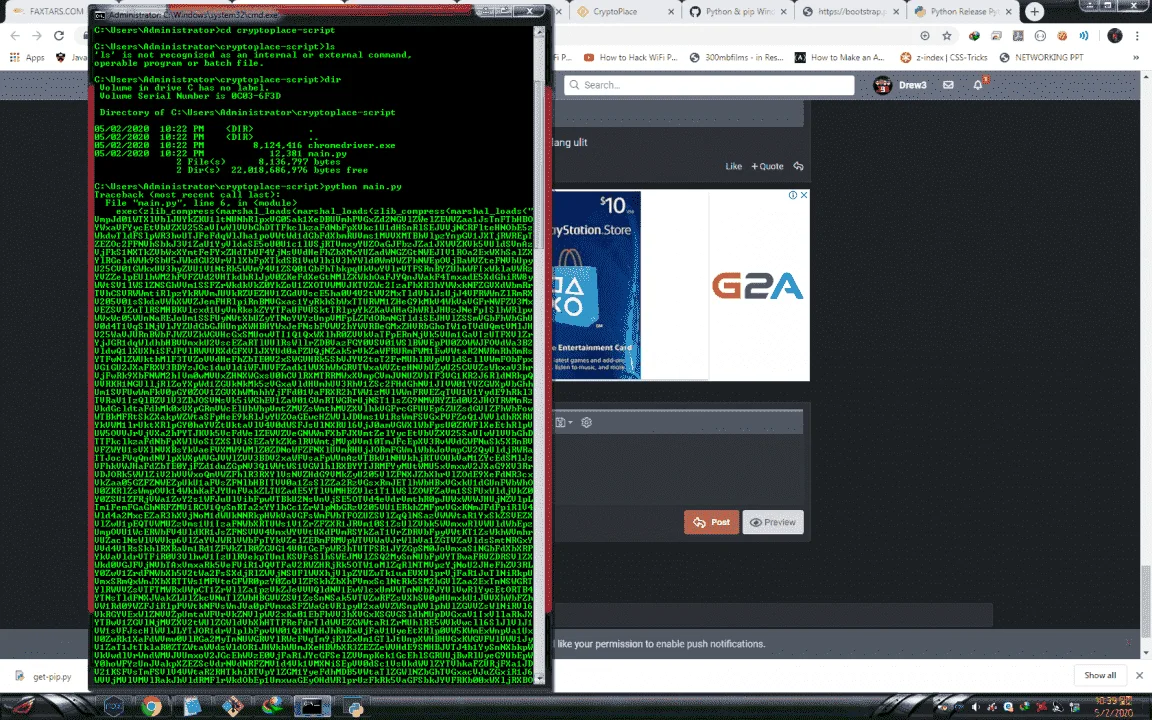1152x720 pixels.
Task: Click the blue sound-wave extension icon
Action: tap(1084, 35)
